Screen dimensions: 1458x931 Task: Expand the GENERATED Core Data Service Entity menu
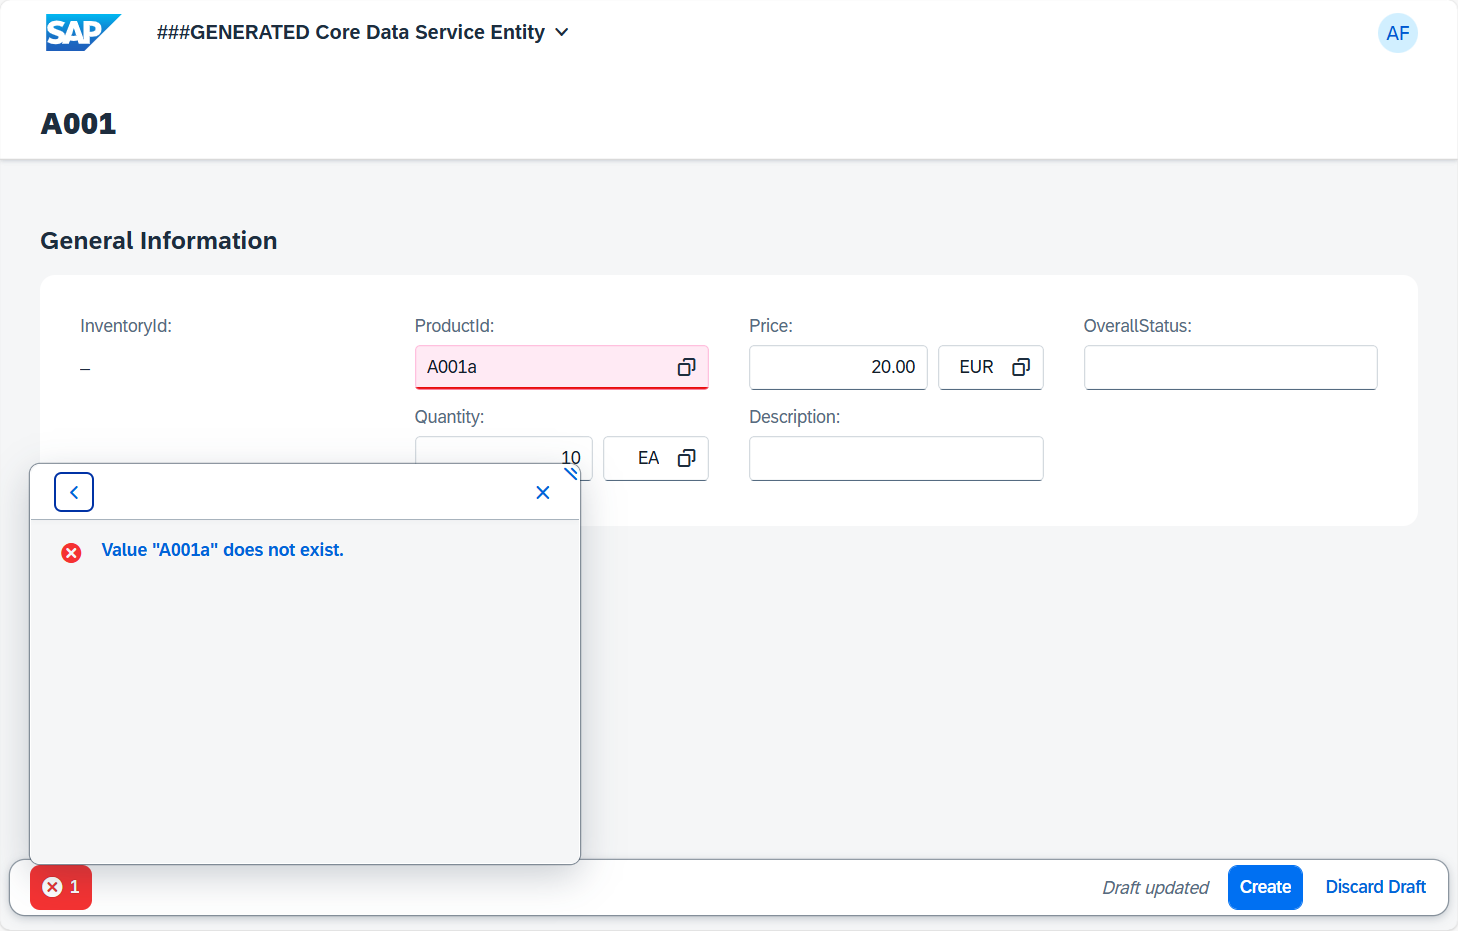pyautogui.click(x=363, y=32)
